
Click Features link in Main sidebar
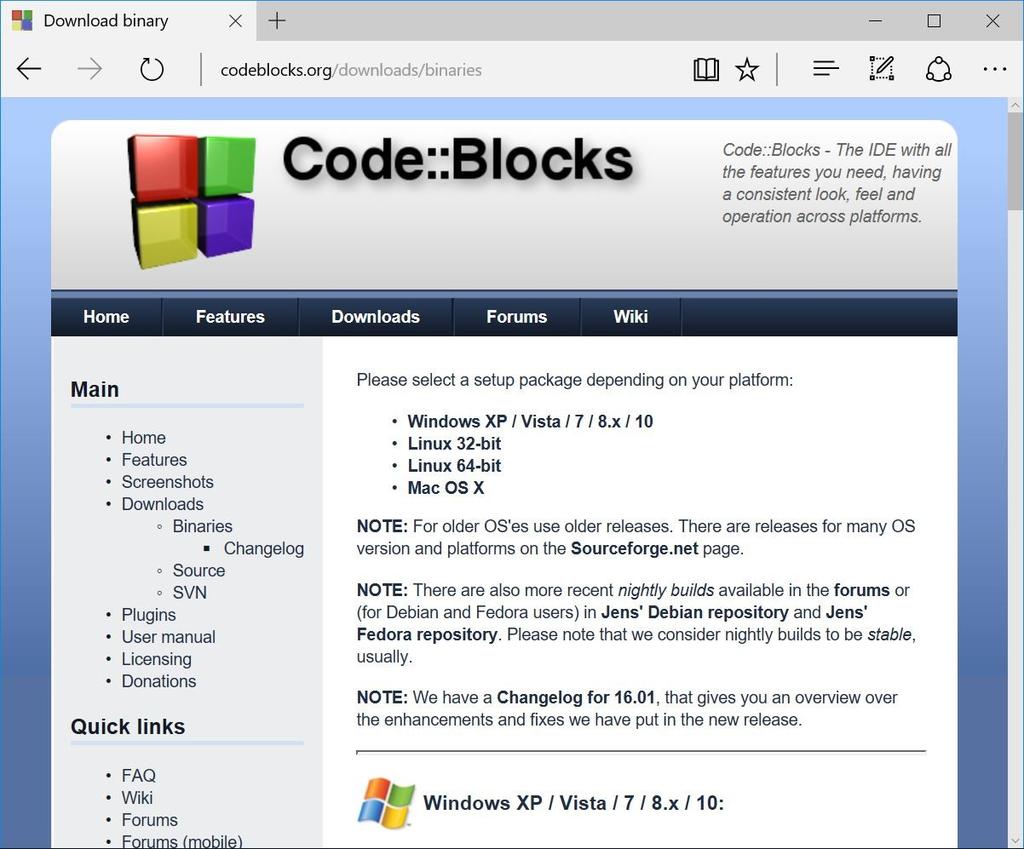[x=154, y=460]
